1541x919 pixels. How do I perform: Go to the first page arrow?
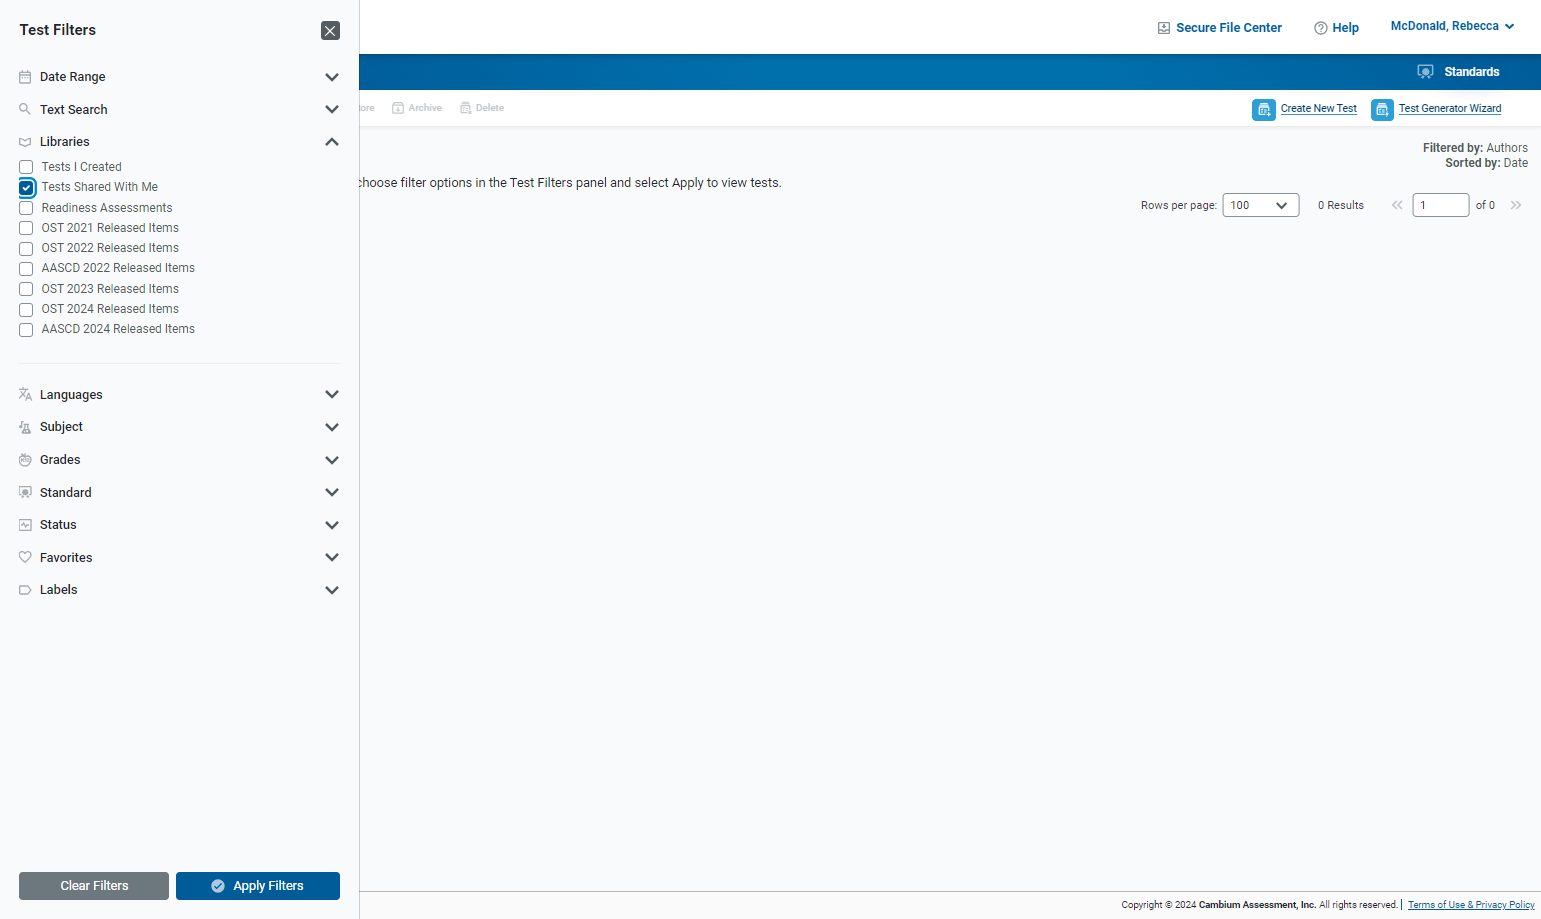pos(1397,205)
